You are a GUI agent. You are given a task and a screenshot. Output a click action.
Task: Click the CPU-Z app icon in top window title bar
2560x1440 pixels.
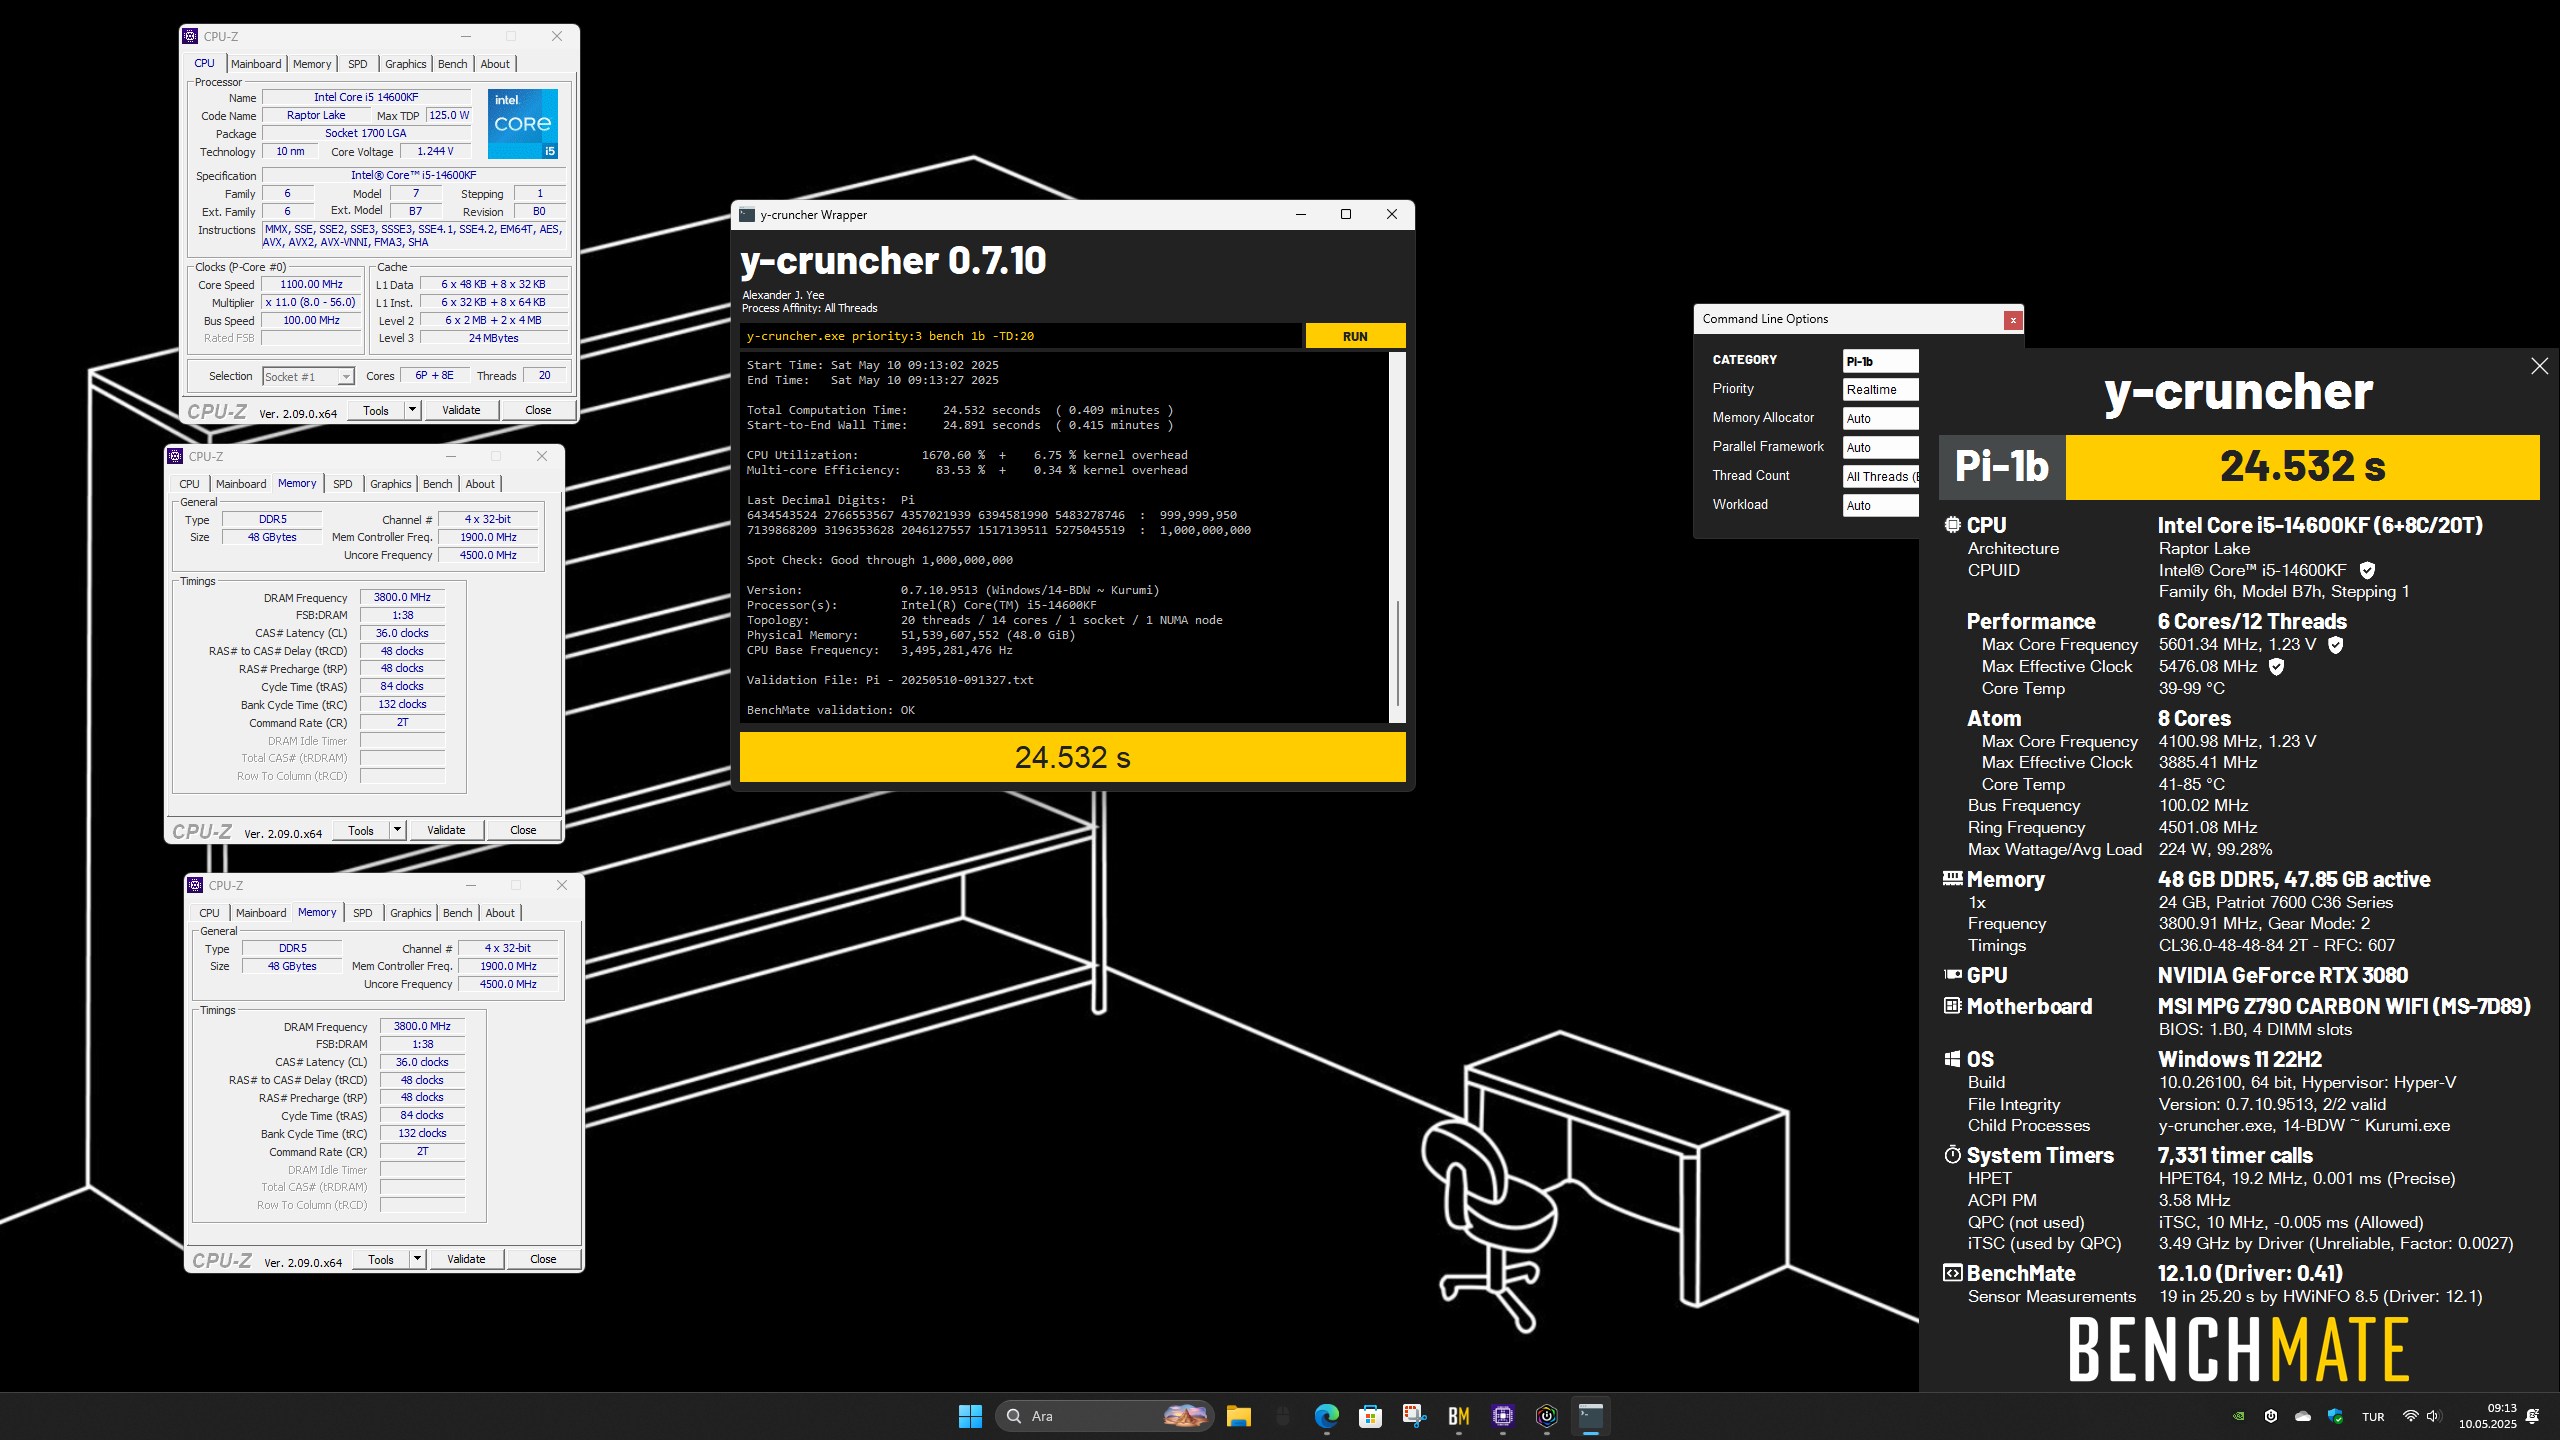pyautogui.click(x=191, y=36)
